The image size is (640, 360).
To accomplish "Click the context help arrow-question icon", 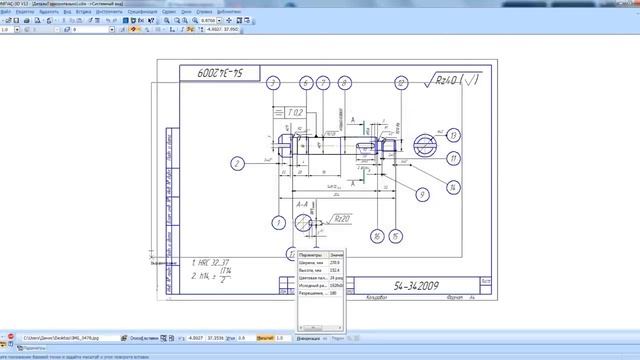I will [151, 20].
